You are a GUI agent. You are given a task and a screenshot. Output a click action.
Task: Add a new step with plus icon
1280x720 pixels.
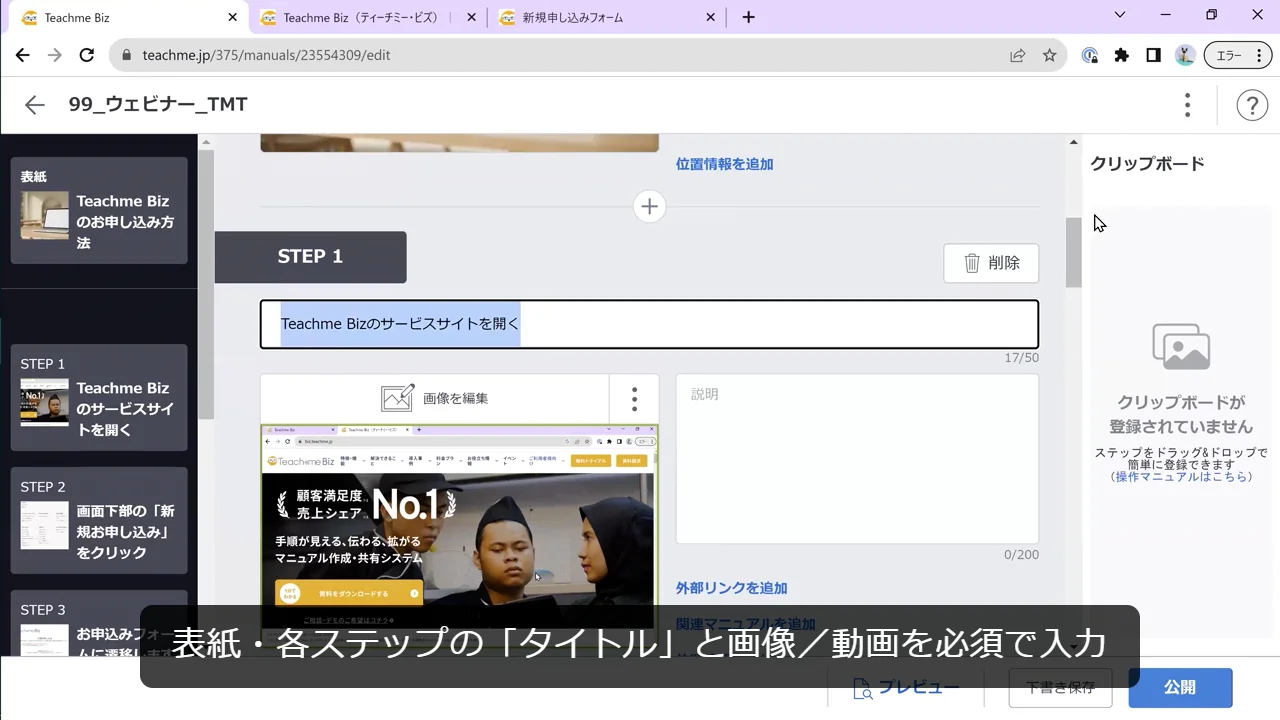pos(649,206)
